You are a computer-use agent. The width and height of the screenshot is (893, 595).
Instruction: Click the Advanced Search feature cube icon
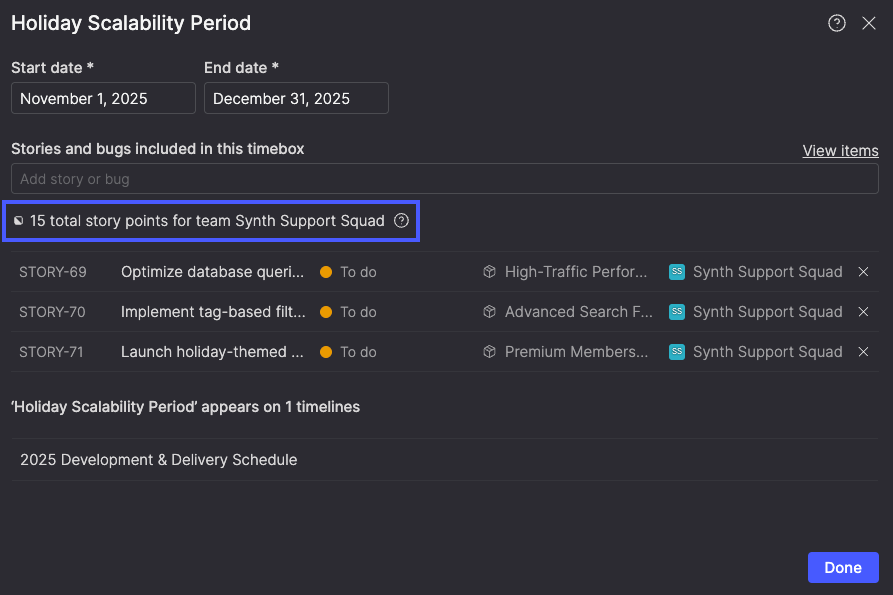(489, 312)
